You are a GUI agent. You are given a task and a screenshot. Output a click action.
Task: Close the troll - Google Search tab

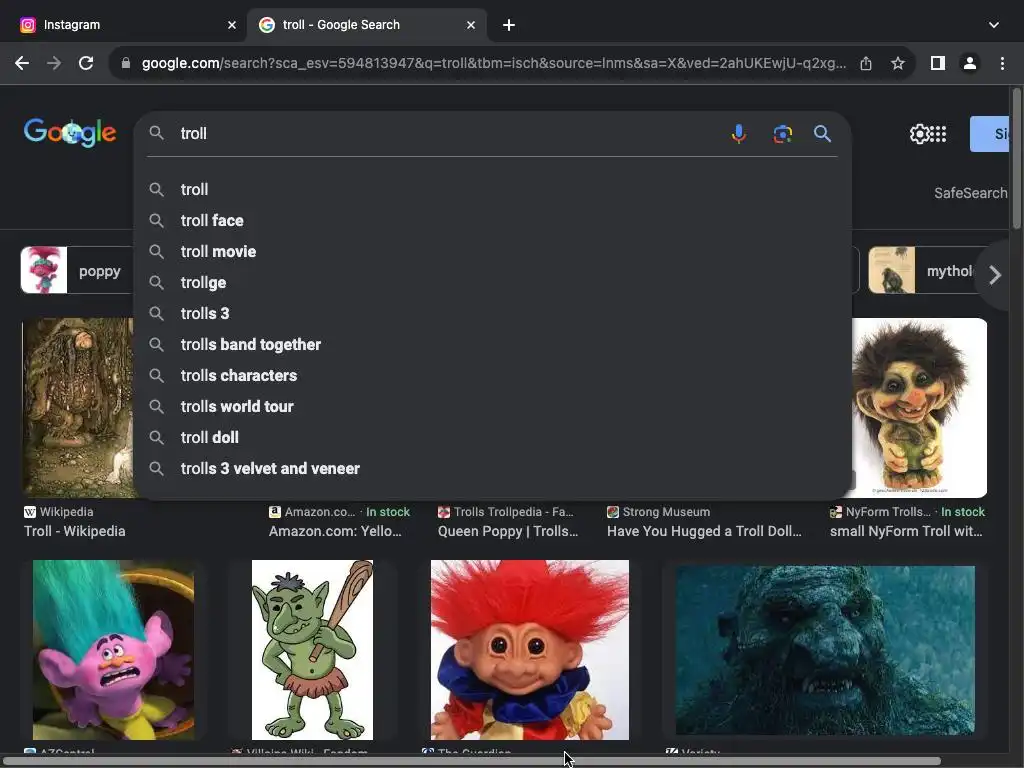471,25
